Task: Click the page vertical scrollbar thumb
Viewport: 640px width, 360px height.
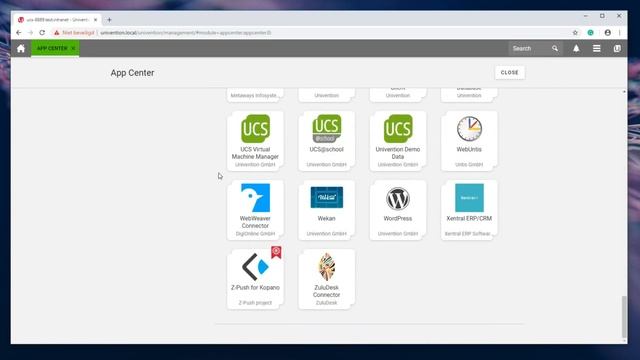Action: 624,317
